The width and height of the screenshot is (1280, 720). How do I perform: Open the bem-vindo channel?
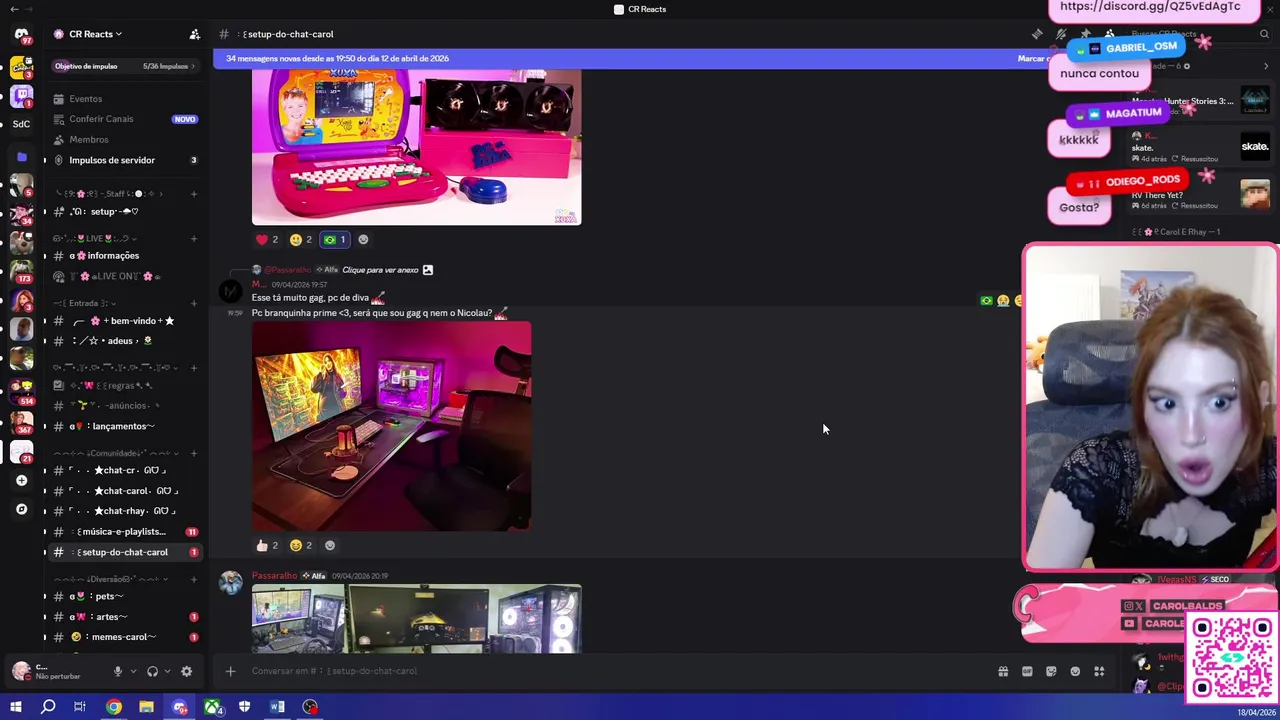coord(124,321)
